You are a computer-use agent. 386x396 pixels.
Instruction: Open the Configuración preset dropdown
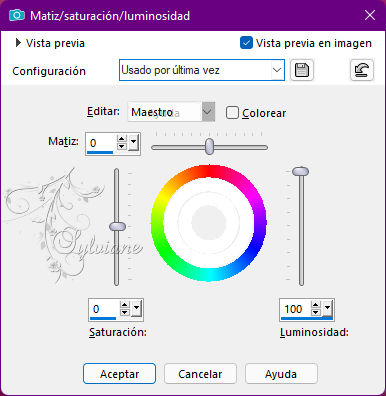click(202, 70)
